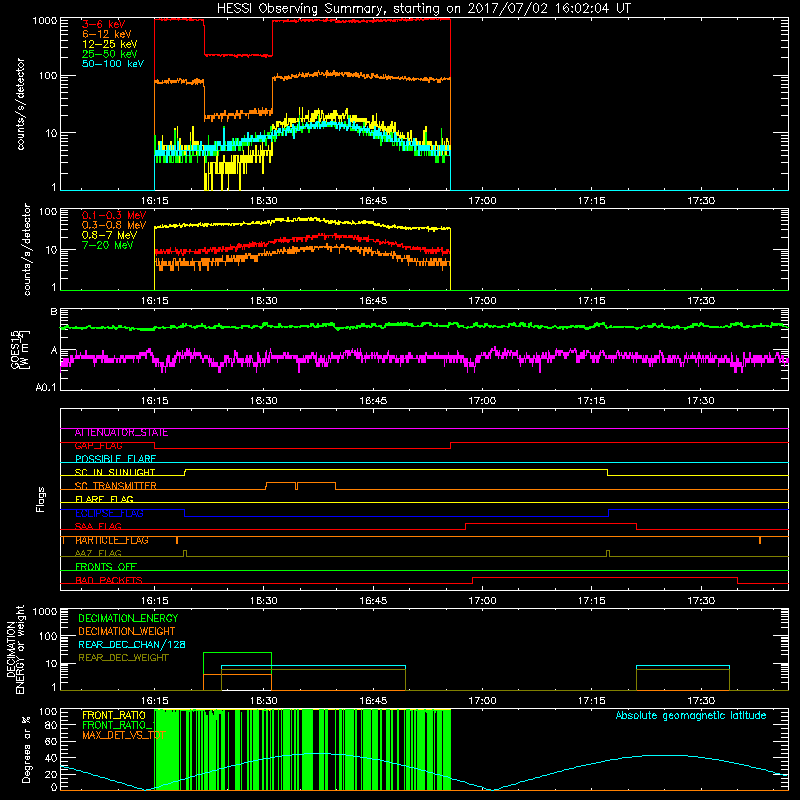Click the ATTENUATOR_STATE flag label
Viewport: 800px width, 800px height.
[x=121, y=433]
